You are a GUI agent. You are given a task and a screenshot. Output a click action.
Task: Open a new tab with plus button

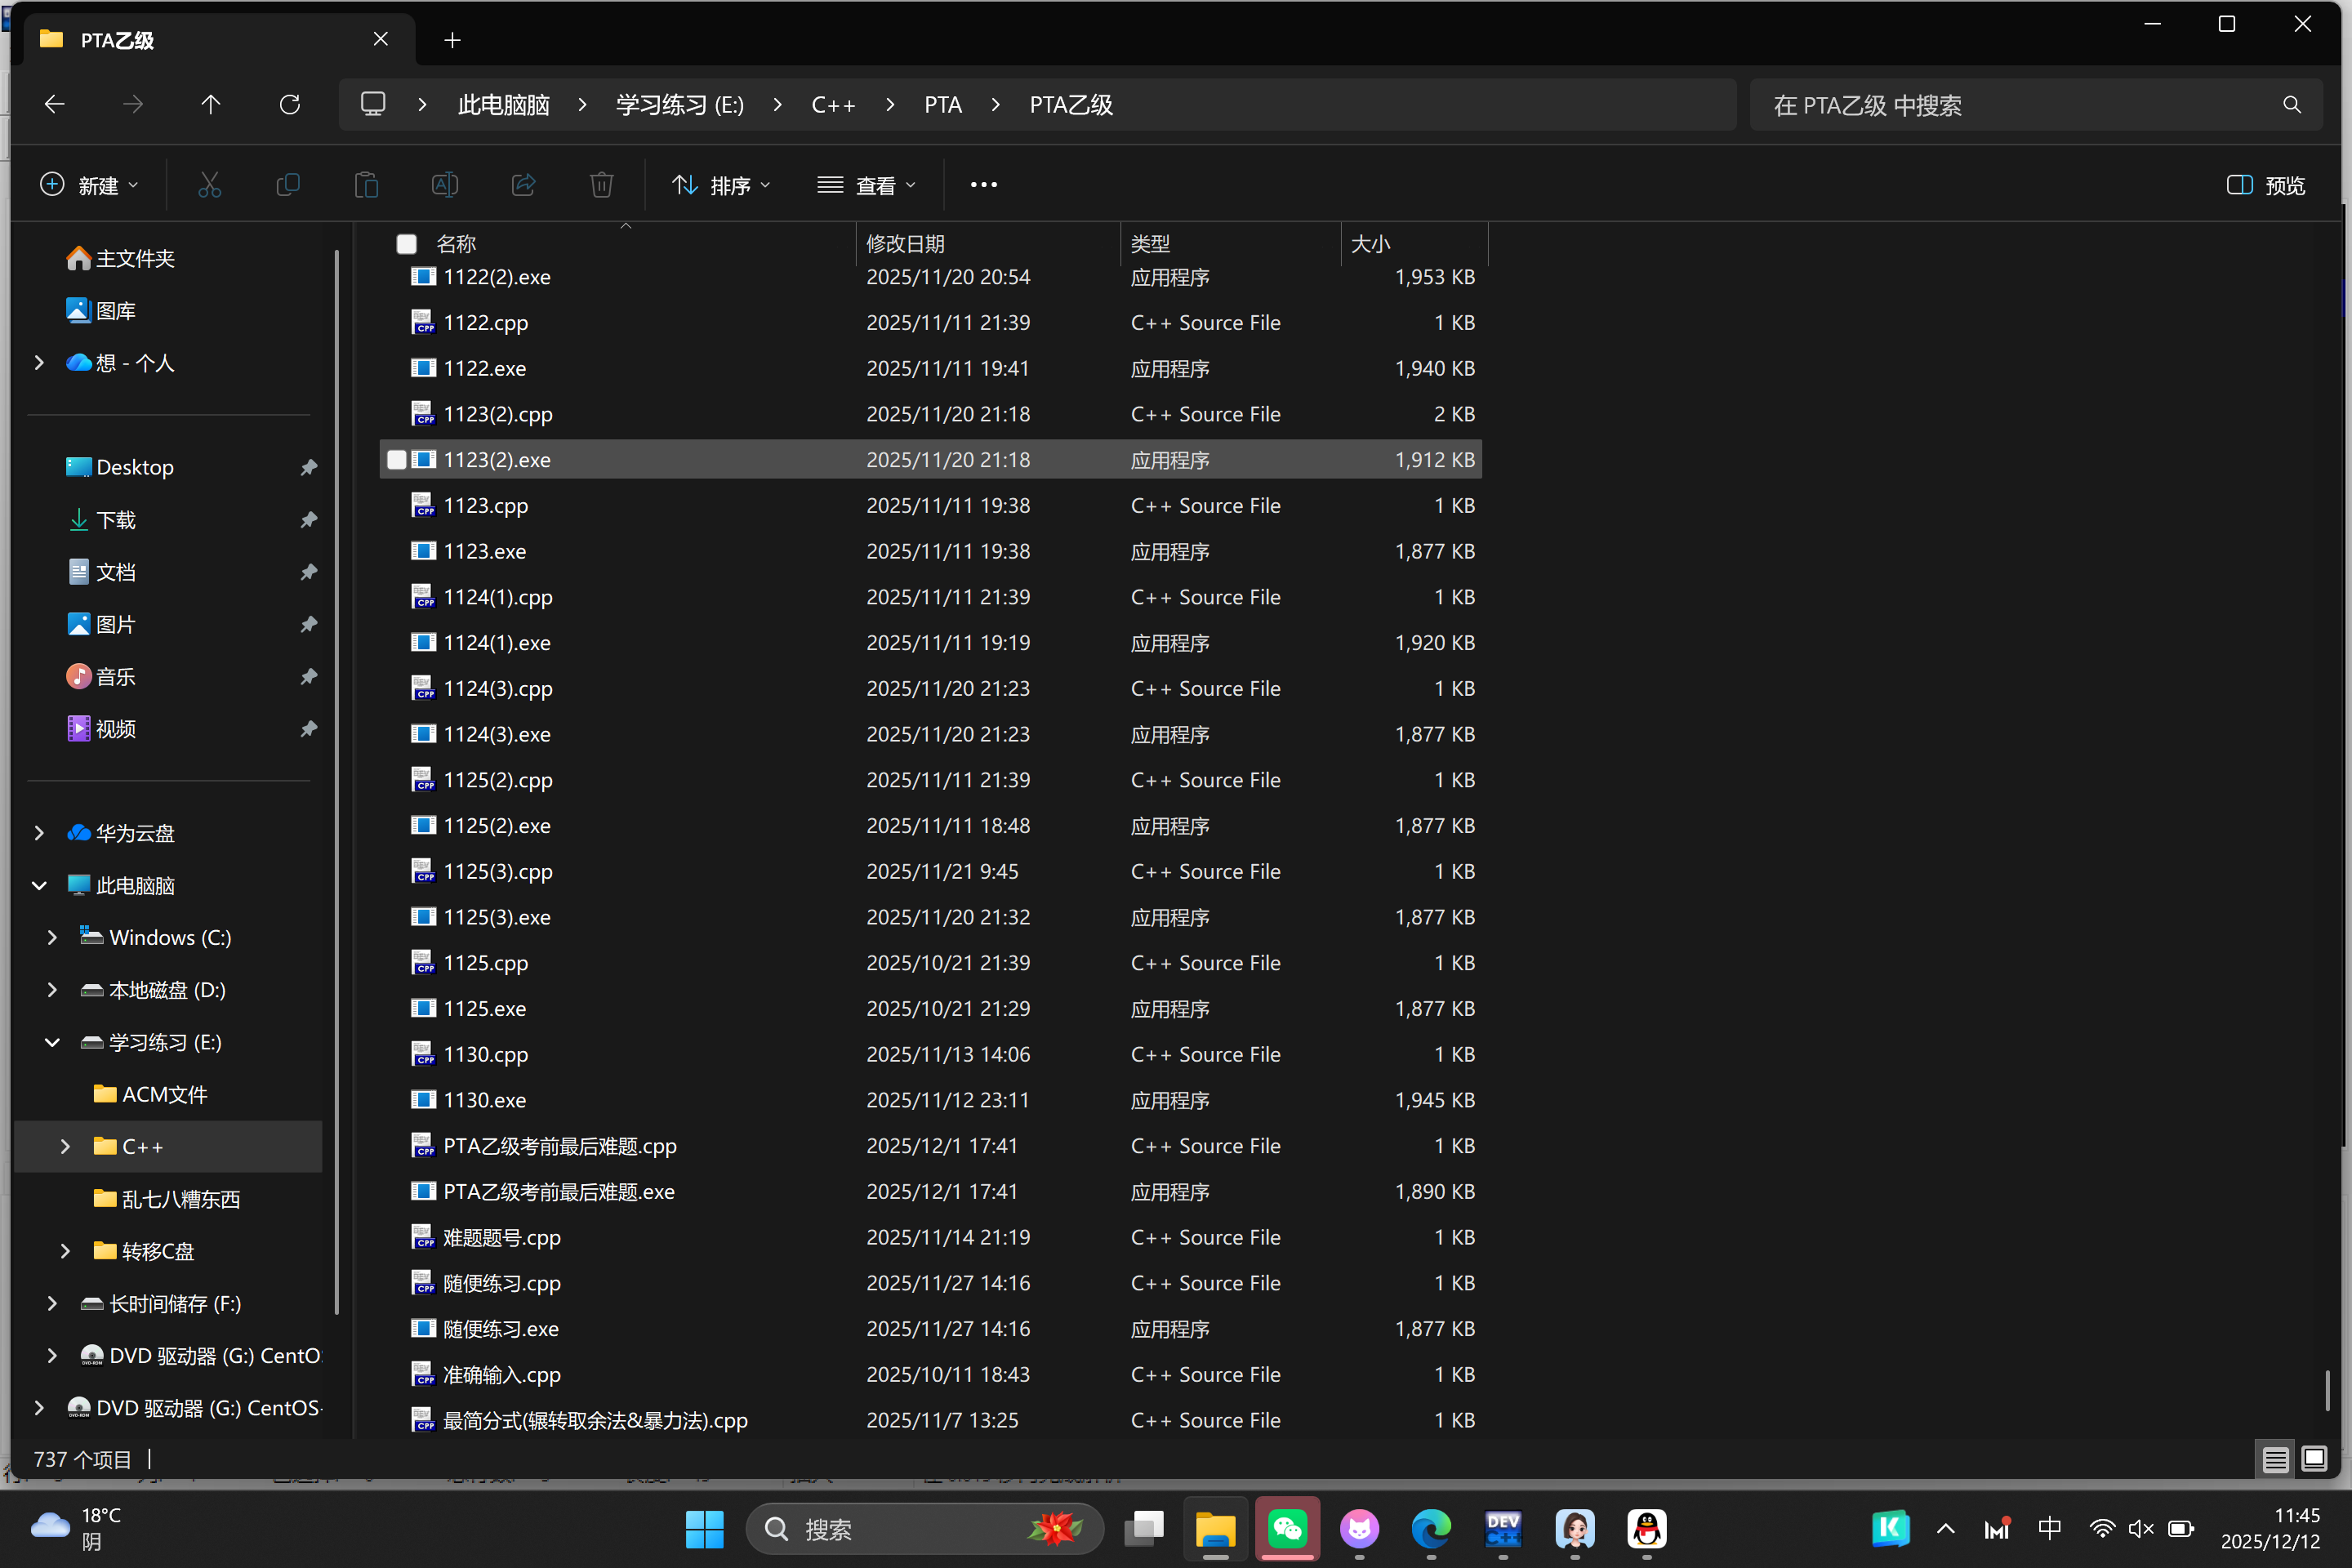click(x=452, y=40)
